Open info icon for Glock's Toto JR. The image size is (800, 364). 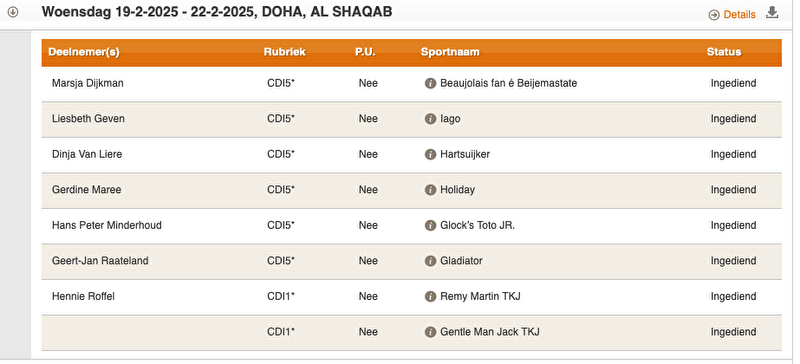pyautogui.click(x=431, y=225)
